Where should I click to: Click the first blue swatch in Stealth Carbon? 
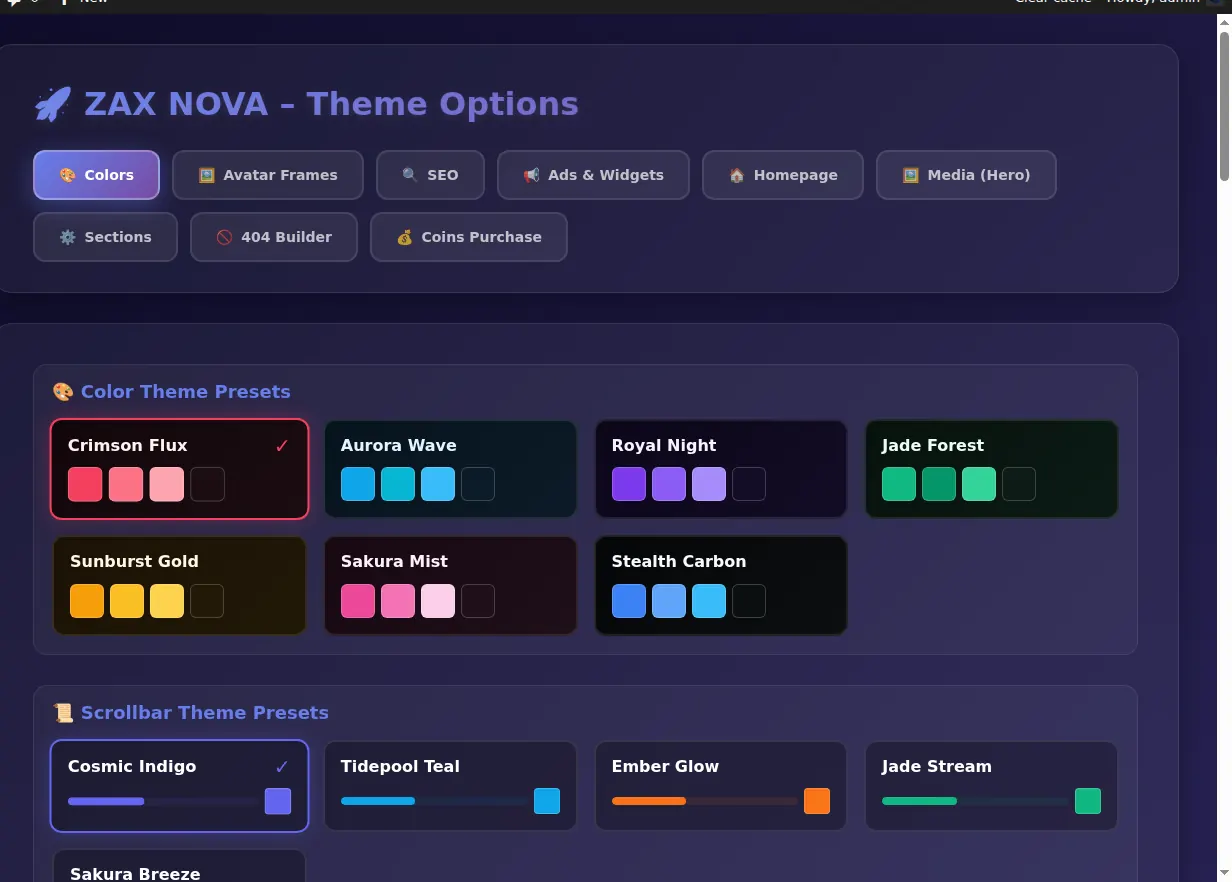point(629,601)
